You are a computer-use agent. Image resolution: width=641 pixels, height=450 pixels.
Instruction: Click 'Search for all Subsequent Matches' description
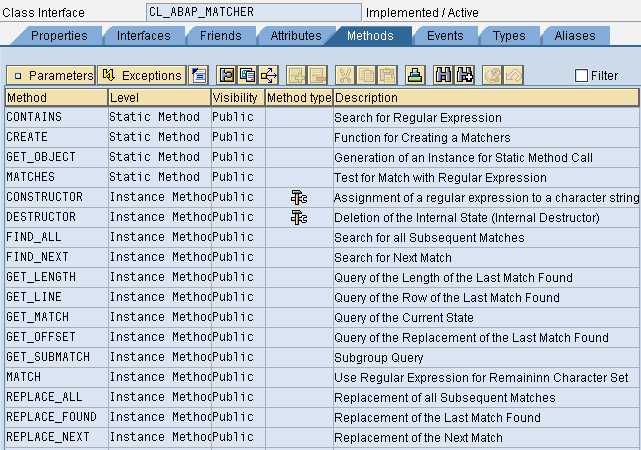pyautogui.click(x=429, y=238)
